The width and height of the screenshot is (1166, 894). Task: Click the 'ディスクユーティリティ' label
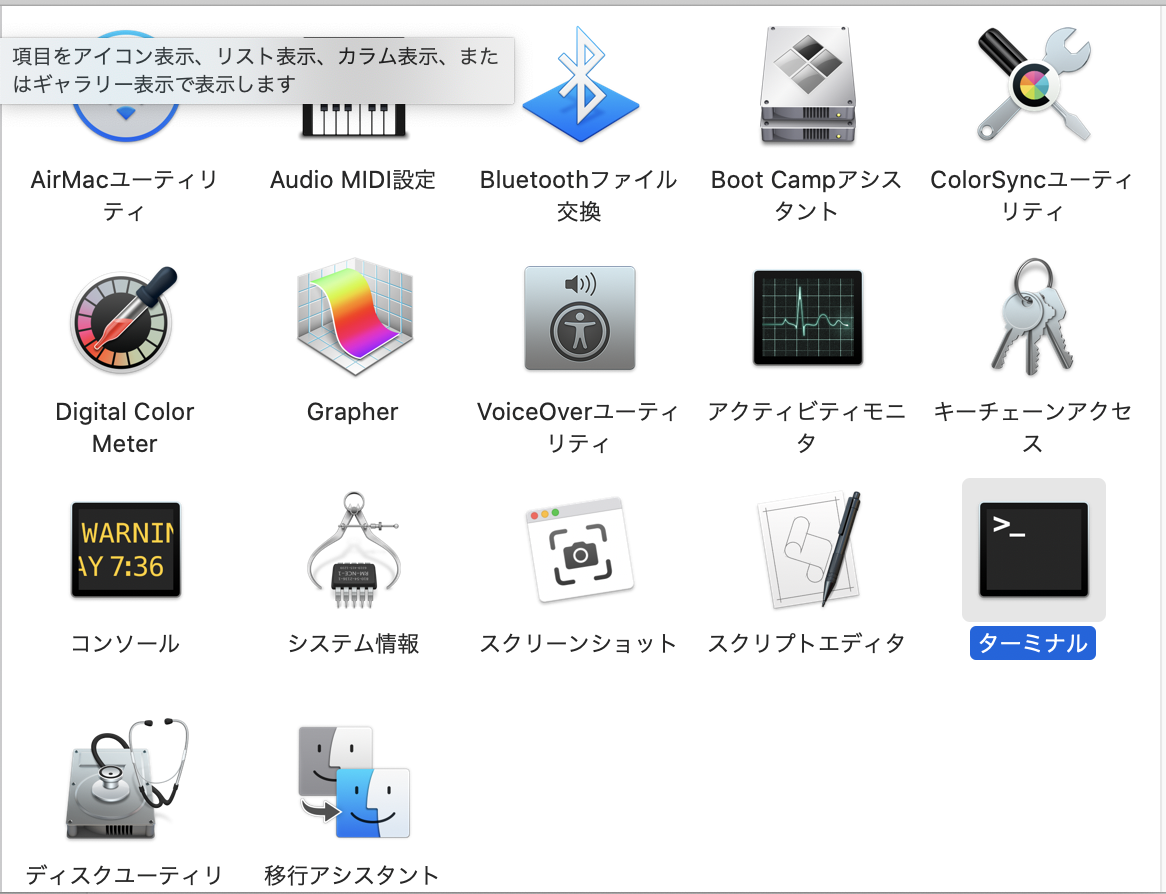tap(124, 875)
